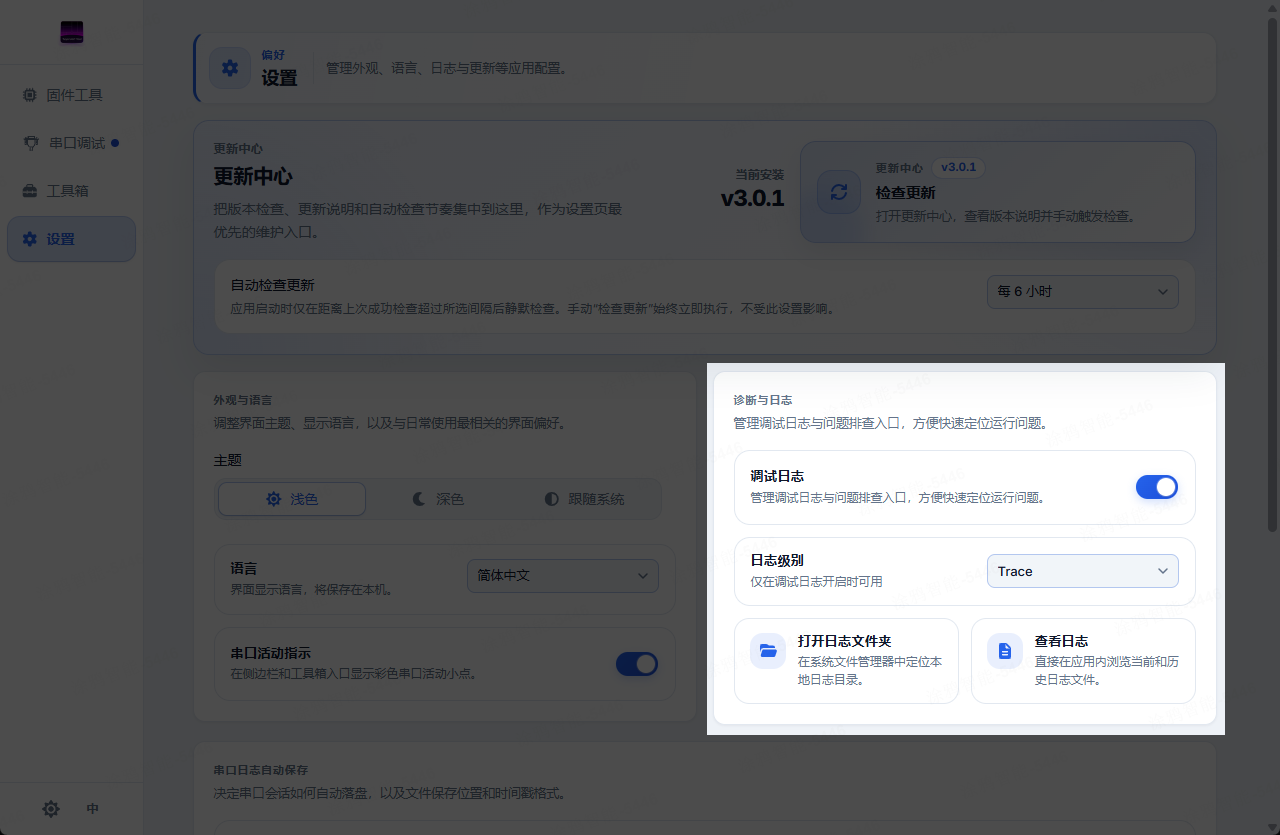Choose the 浅色 theme option
Screen dimensions: 1280x835
pos(292,499)
